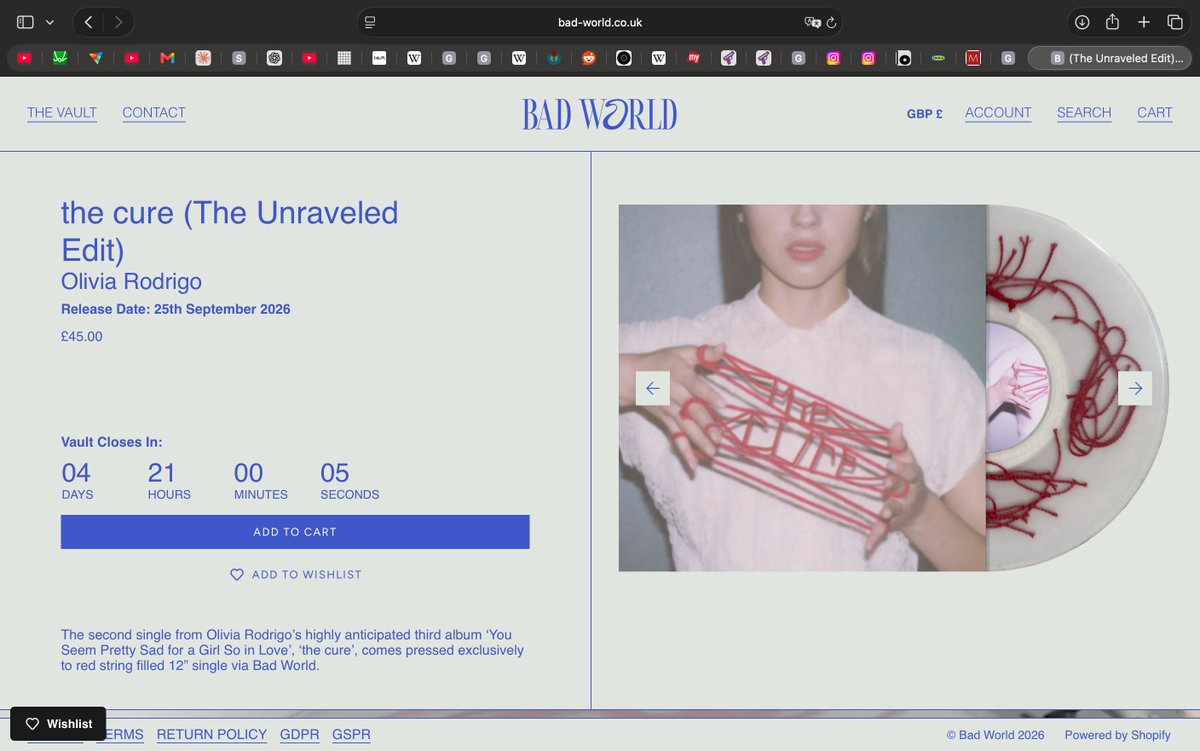Click the ADD TO CART button
The width and height of the screenshot is (1200, 751).
tap(295, 532)
